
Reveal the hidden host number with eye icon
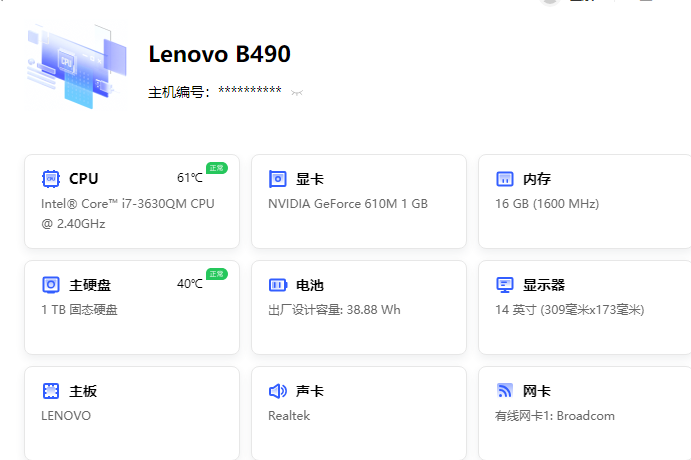[297, 93]
